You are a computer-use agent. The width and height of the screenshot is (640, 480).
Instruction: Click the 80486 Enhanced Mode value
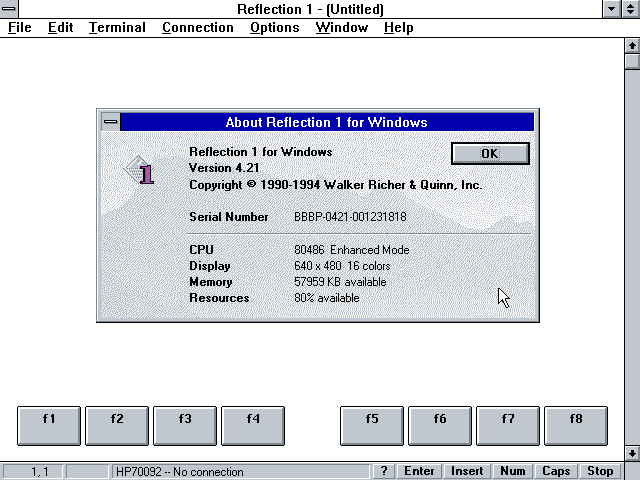point(351,250)
